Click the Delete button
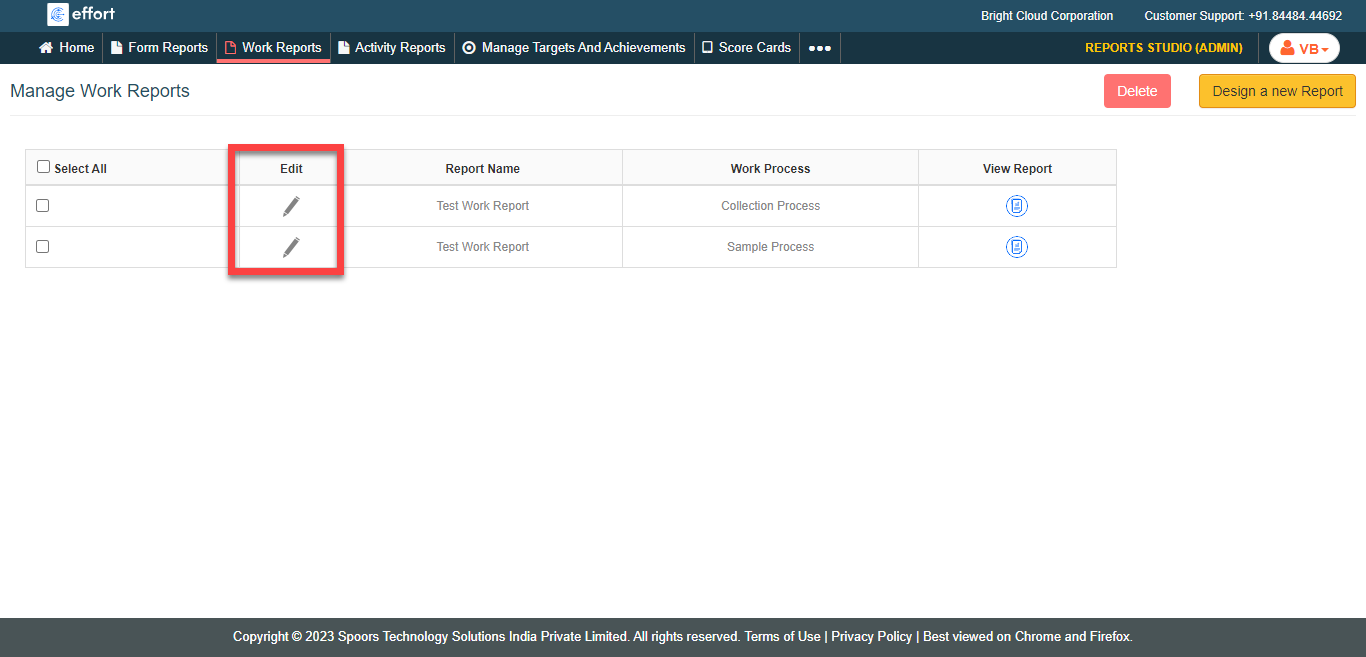The width and height of the screenshot is (1366, 657). [1137, 91]
